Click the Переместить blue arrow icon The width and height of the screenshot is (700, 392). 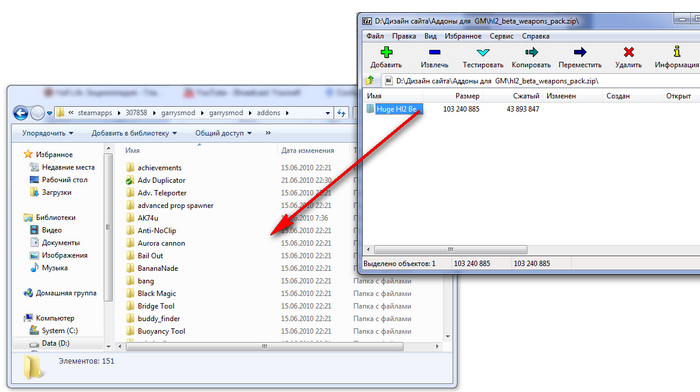click(x=580, y=52)
